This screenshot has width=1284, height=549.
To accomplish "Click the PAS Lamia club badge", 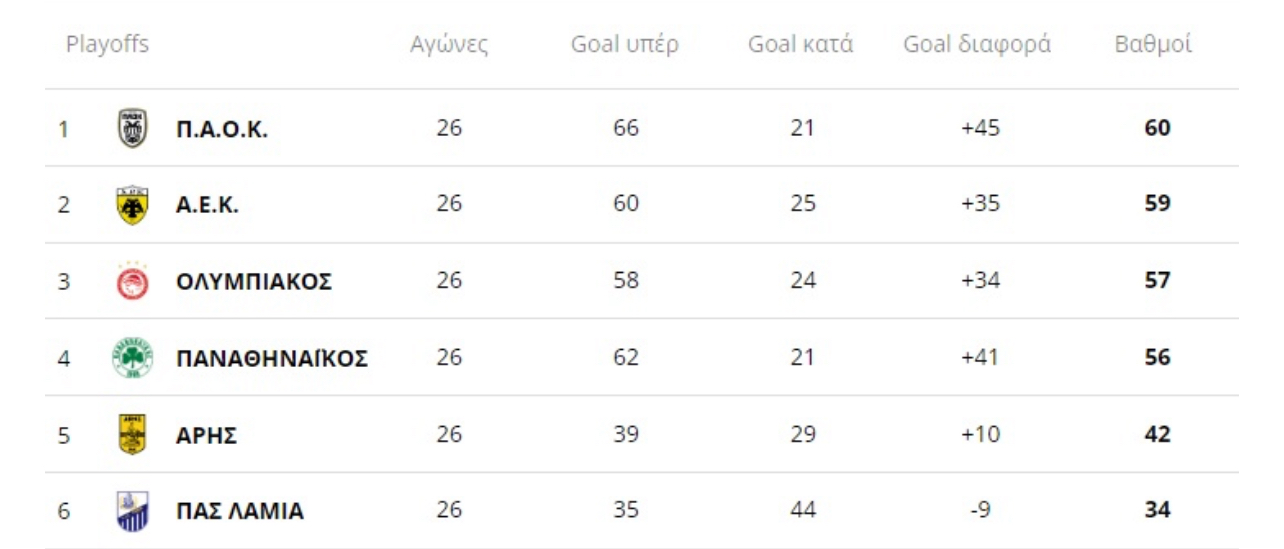I will 132,511.
